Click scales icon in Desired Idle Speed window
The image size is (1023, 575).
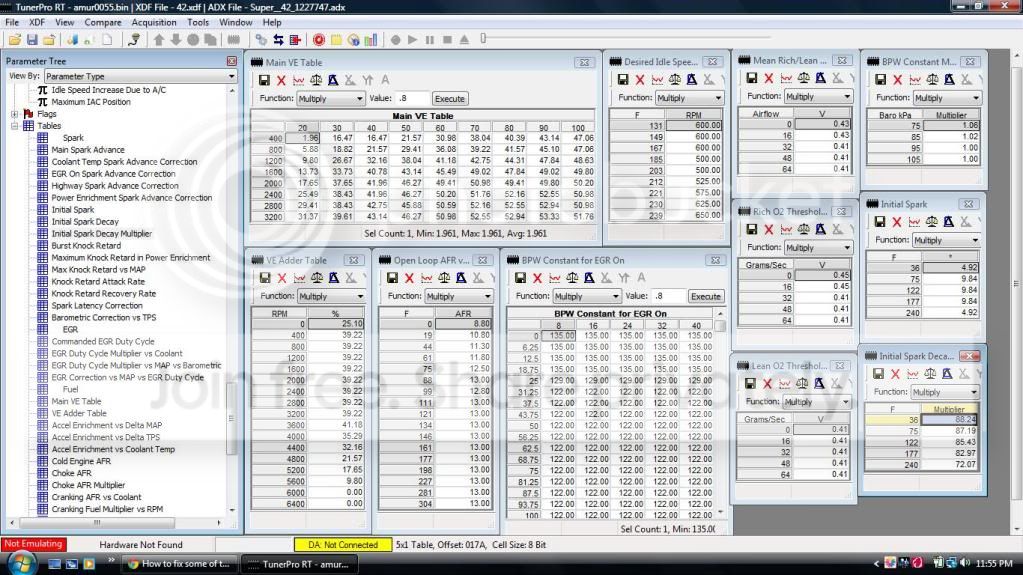click(675, 80)
